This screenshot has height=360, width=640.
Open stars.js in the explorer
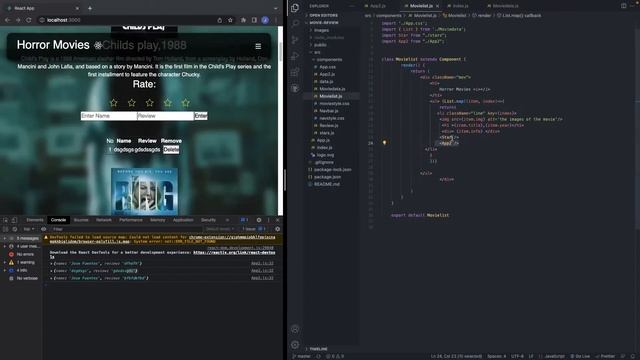[x=327, y=133]
